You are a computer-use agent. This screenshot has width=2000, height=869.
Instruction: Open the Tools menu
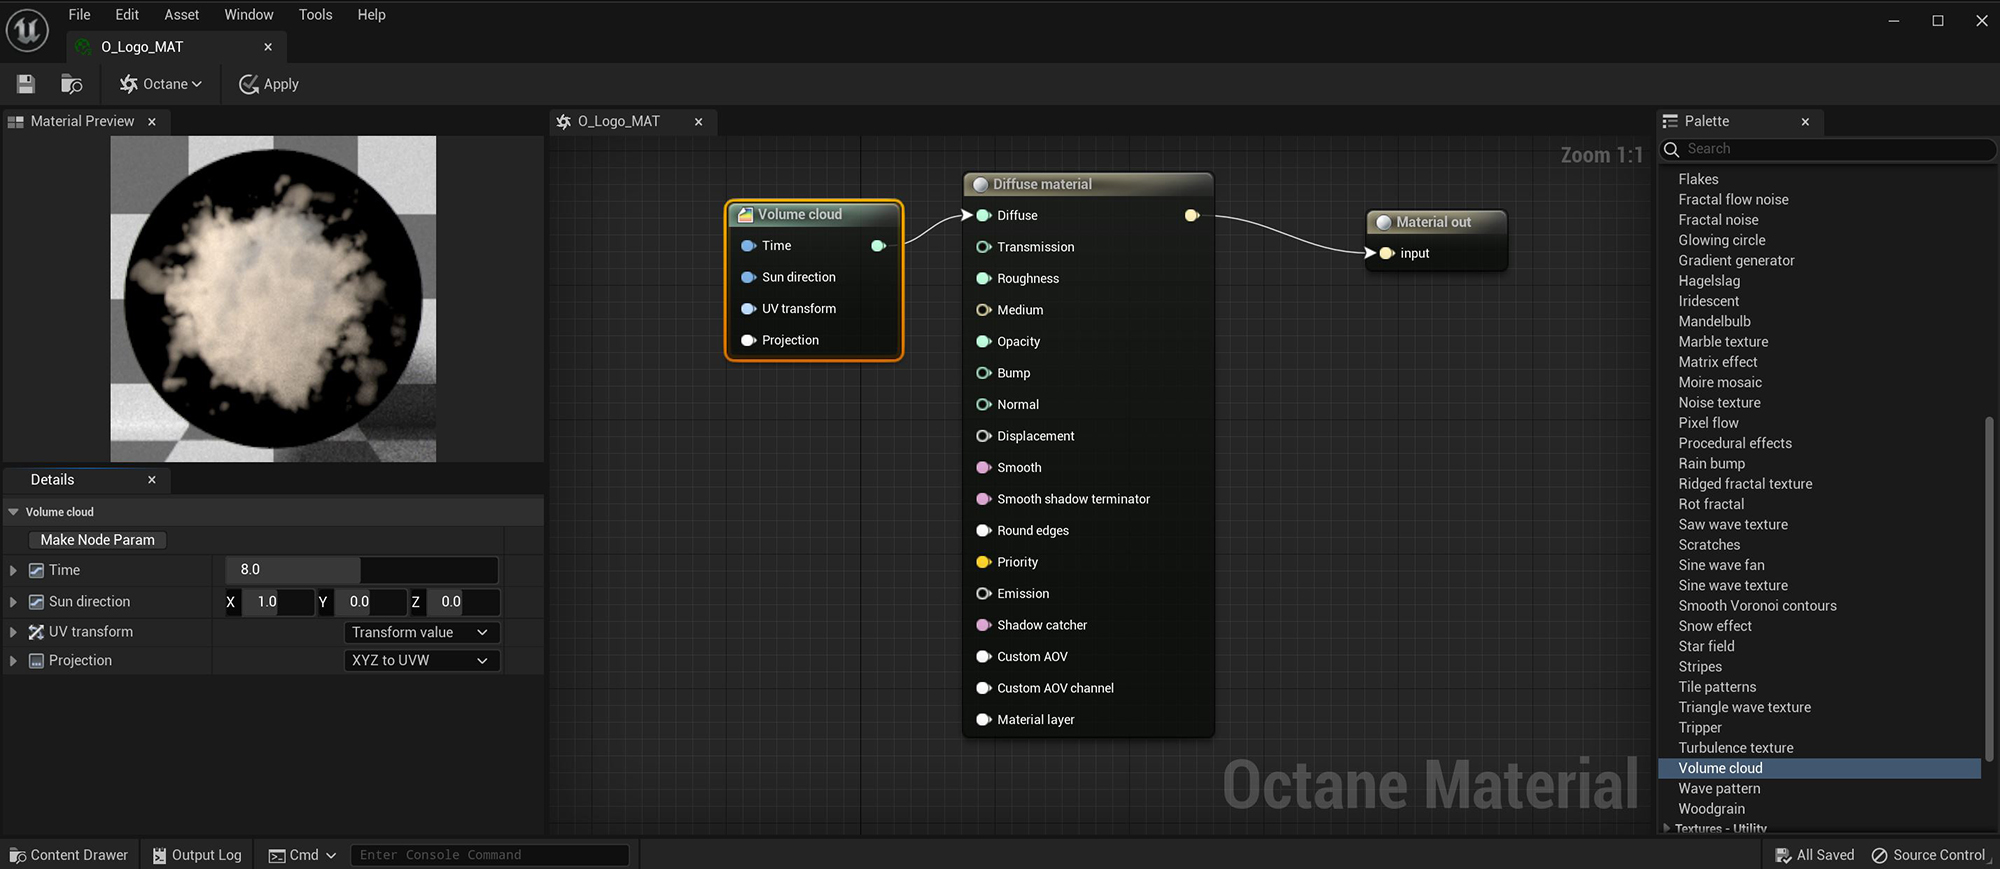click(x=315, y=14)
